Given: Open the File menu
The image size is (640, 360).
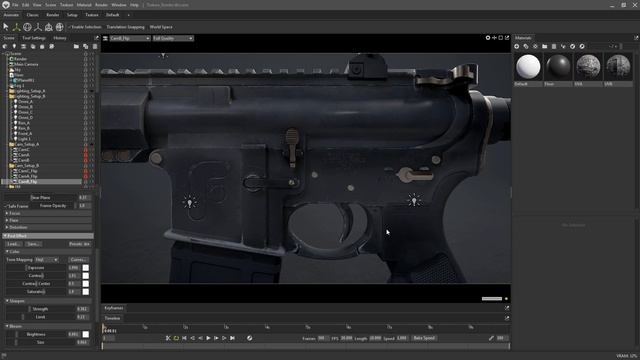Looking at the screenshot, I should pos(15,5).
